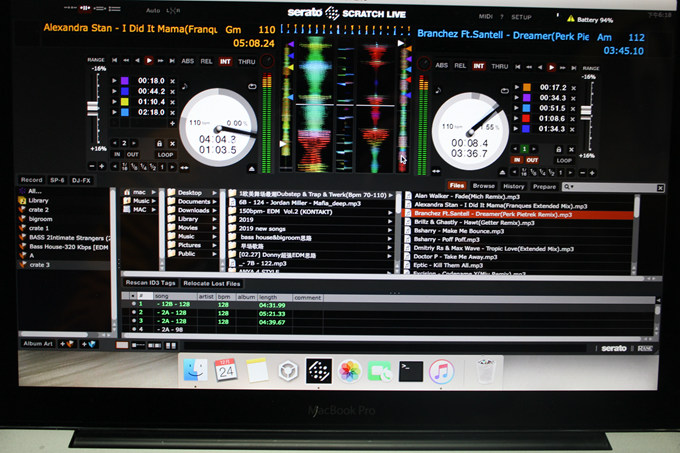Toggle right deck INT mode
Screen dimensions: 680x453
(x=478, y=66)
